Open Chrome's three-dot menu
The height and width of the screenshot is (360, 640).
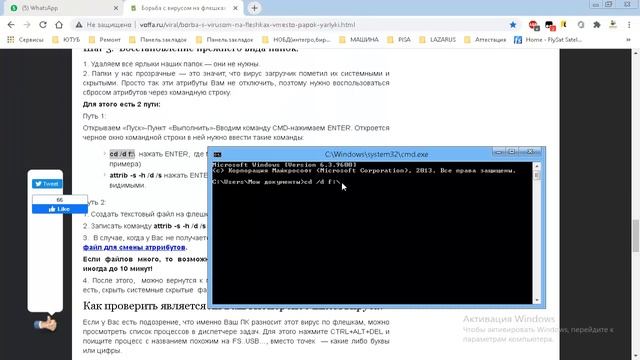click(629, 25)
